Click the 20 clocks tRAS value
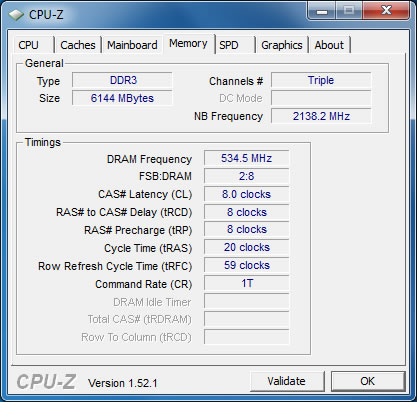417x402 pixels. click(247, 248)
